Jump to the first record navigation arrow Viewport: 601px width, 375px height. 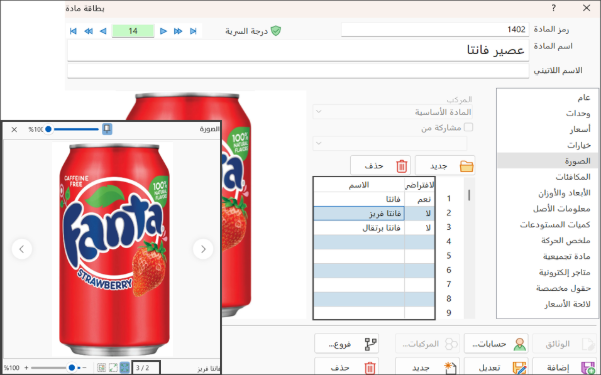[73, 31]
